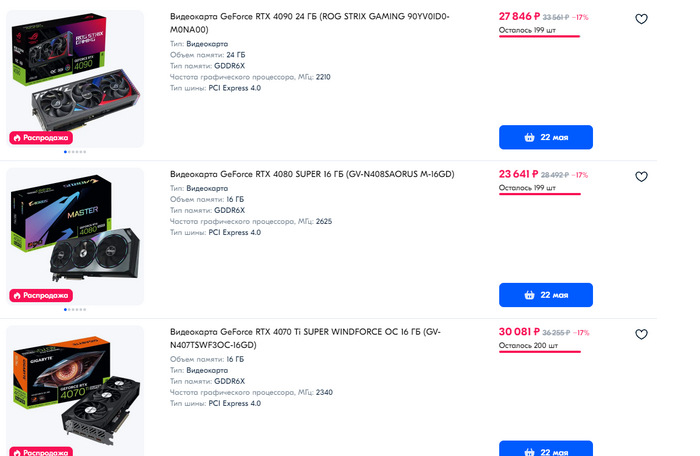The width and height of the screenshot is (700, 456).
Task: Add RTX 4090 to cart, 22 мая button
Action: point(545,137)
